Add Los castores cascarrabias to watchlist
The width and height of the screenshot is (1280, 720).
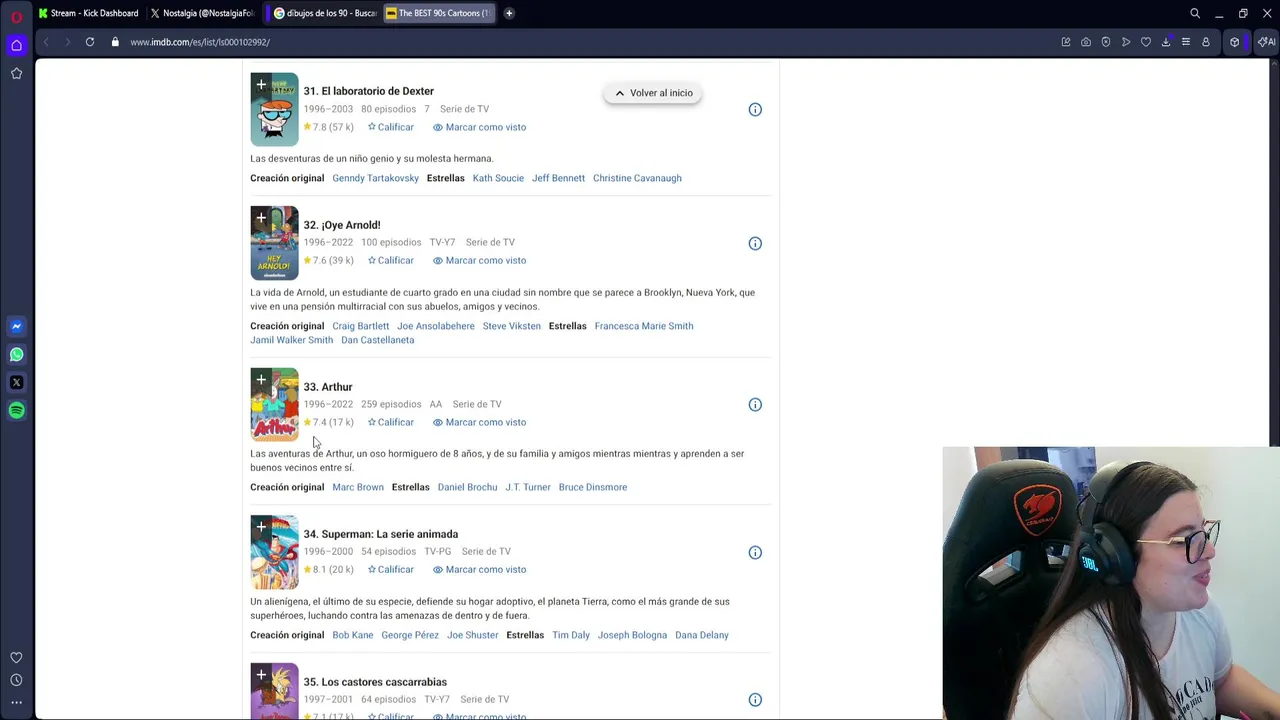[x=261, y=675]
